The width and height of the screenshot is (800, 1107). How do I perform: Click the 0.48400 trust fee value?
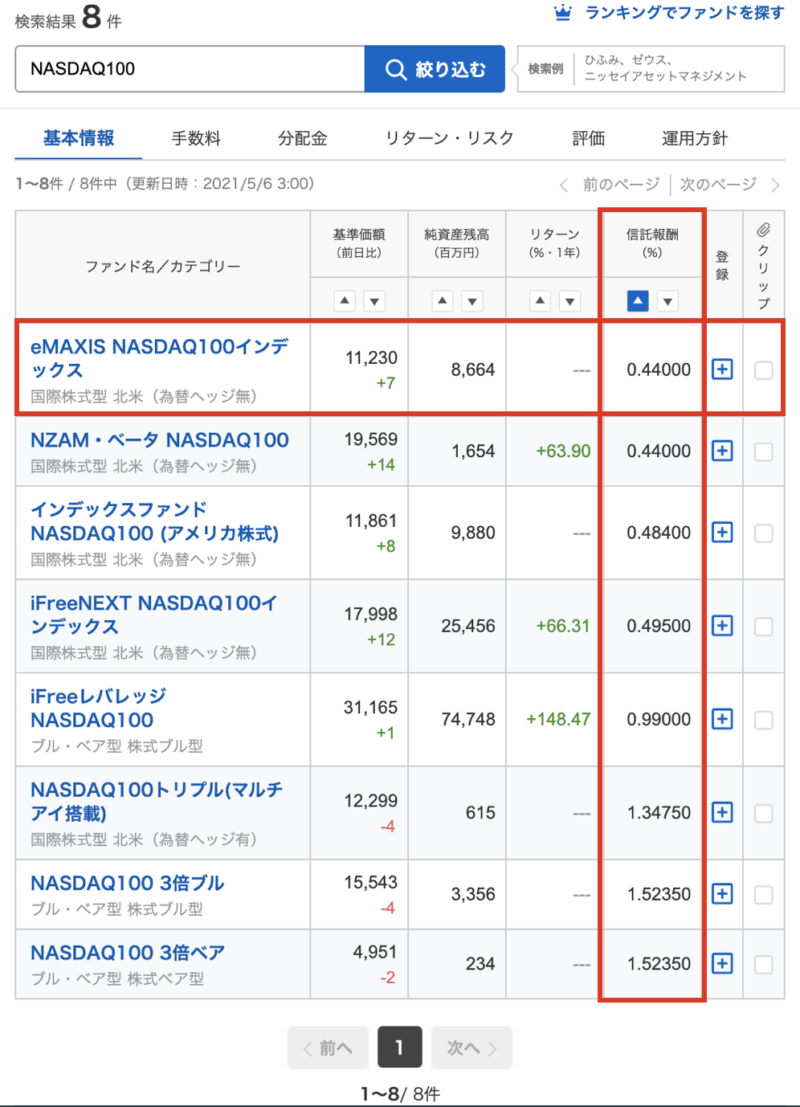click(659, 532)
